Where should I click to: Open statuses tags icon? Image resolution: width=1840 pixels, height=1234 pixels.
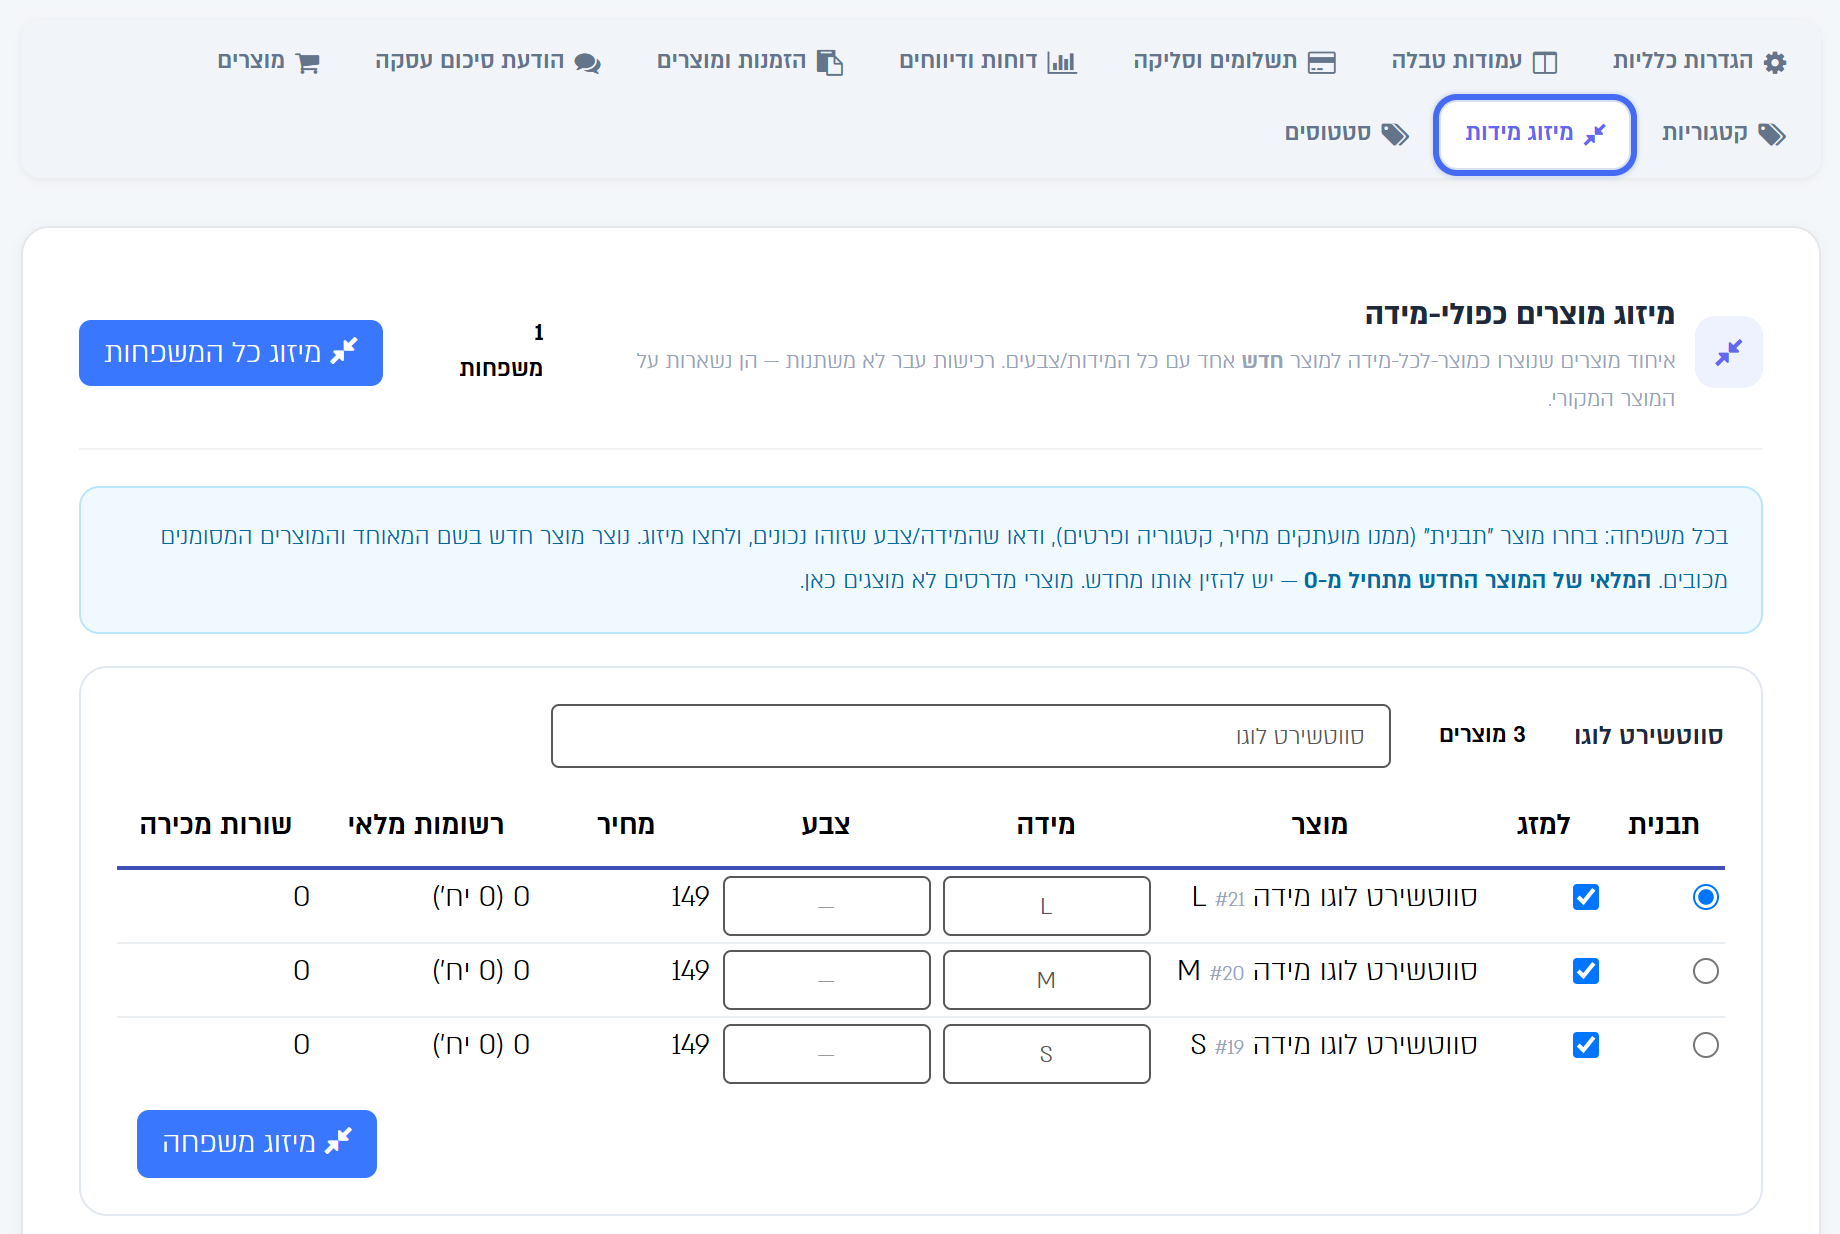(1395, 134)
